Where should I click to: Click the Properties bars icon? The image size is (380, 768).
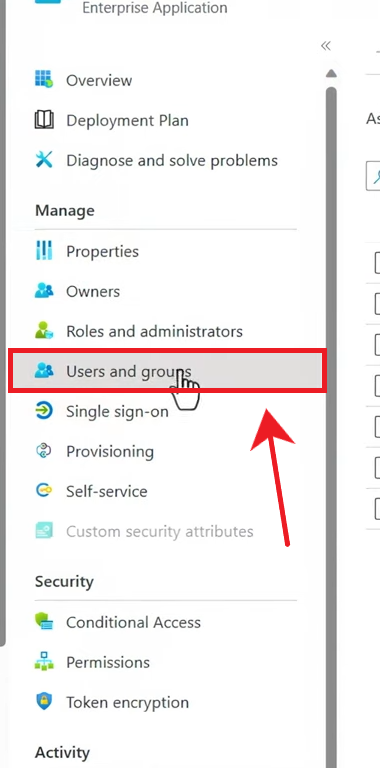tap(44, 251)
